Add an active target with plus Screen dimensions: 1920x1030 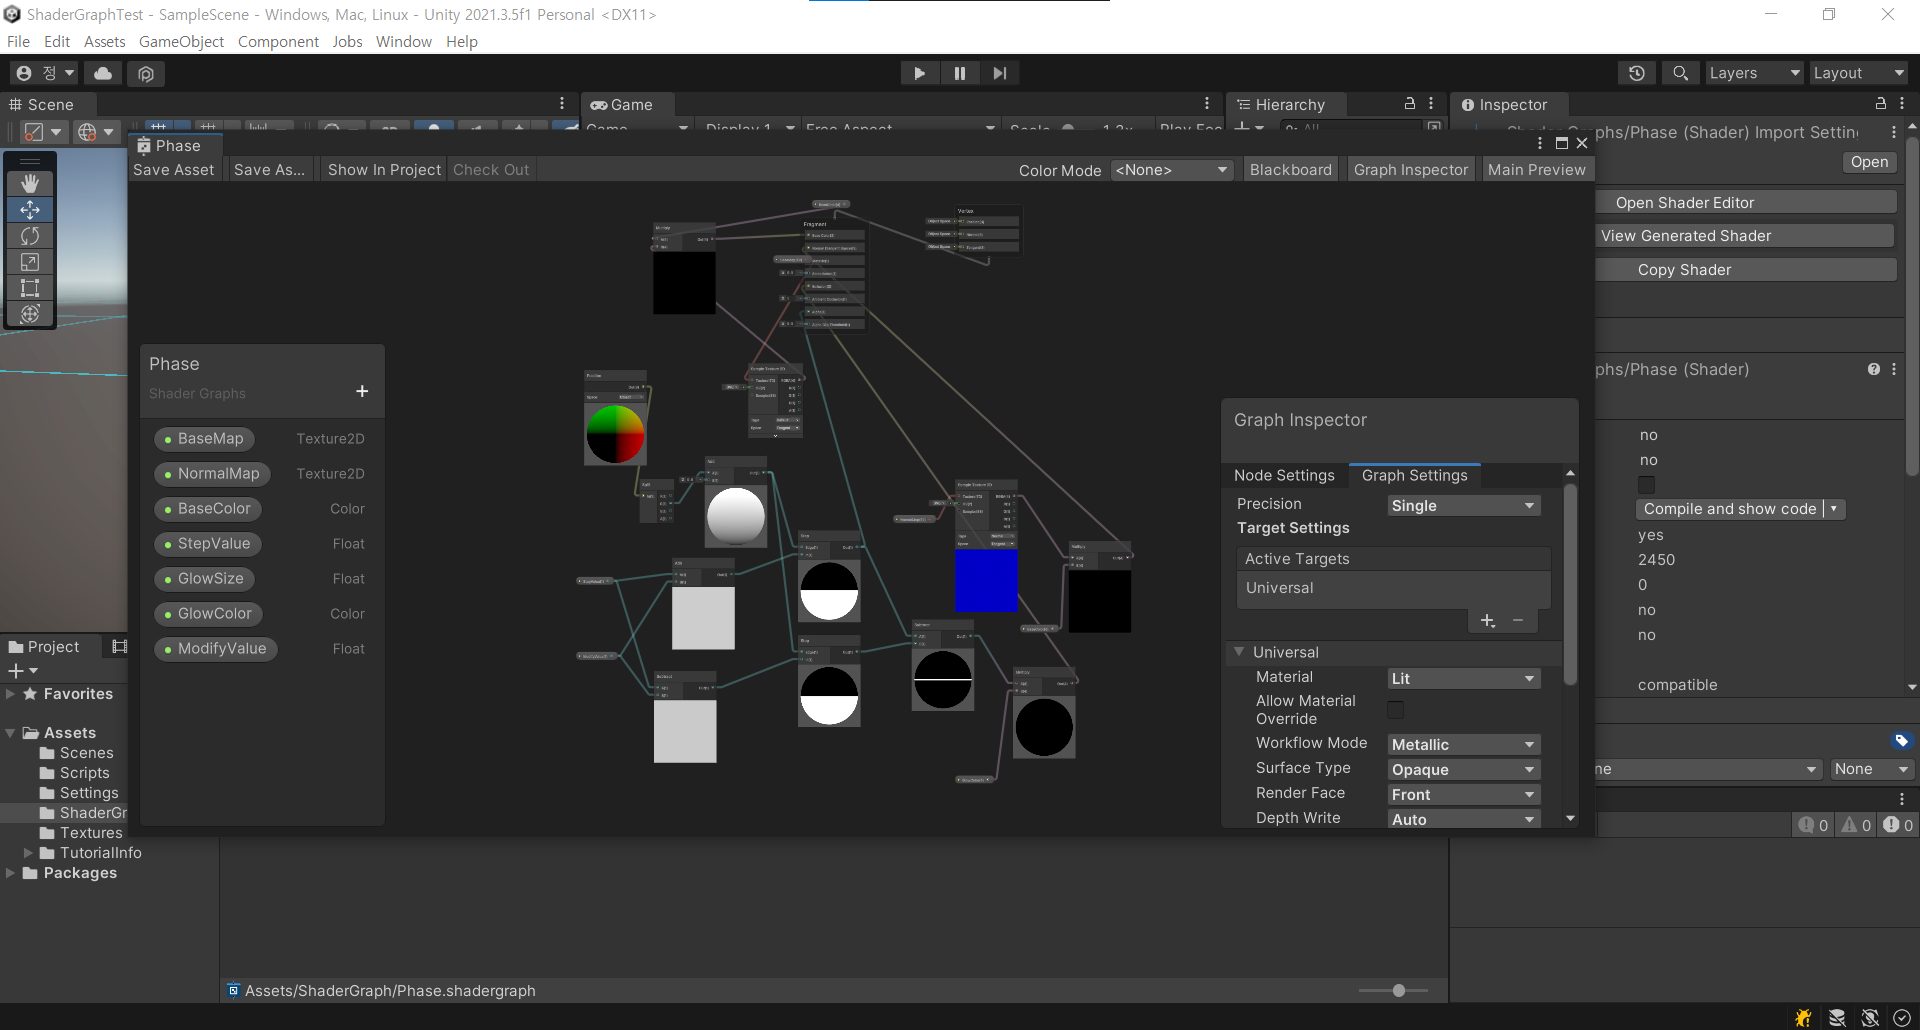coord(1488,621)
